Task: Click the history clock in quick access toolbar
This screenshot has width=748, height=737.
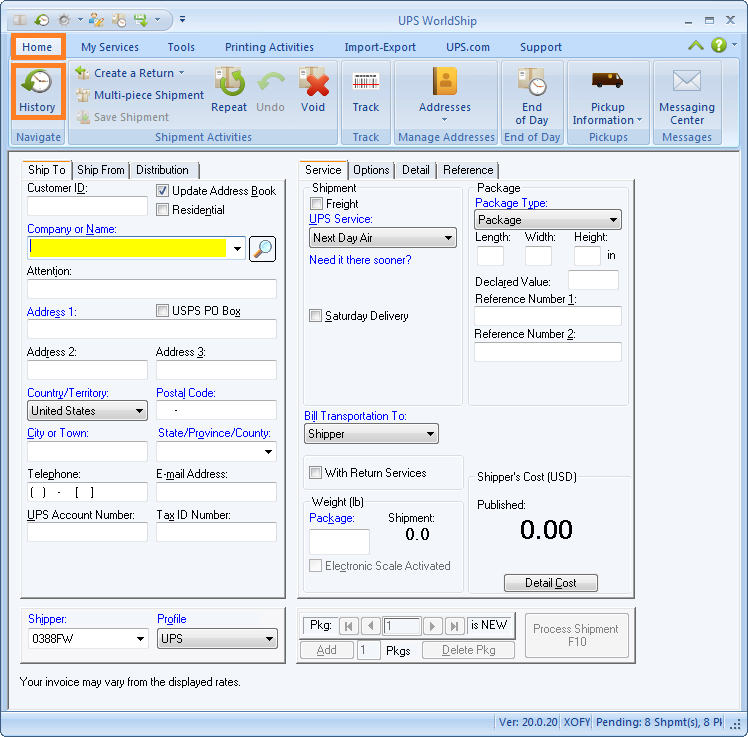Action: 42,20
